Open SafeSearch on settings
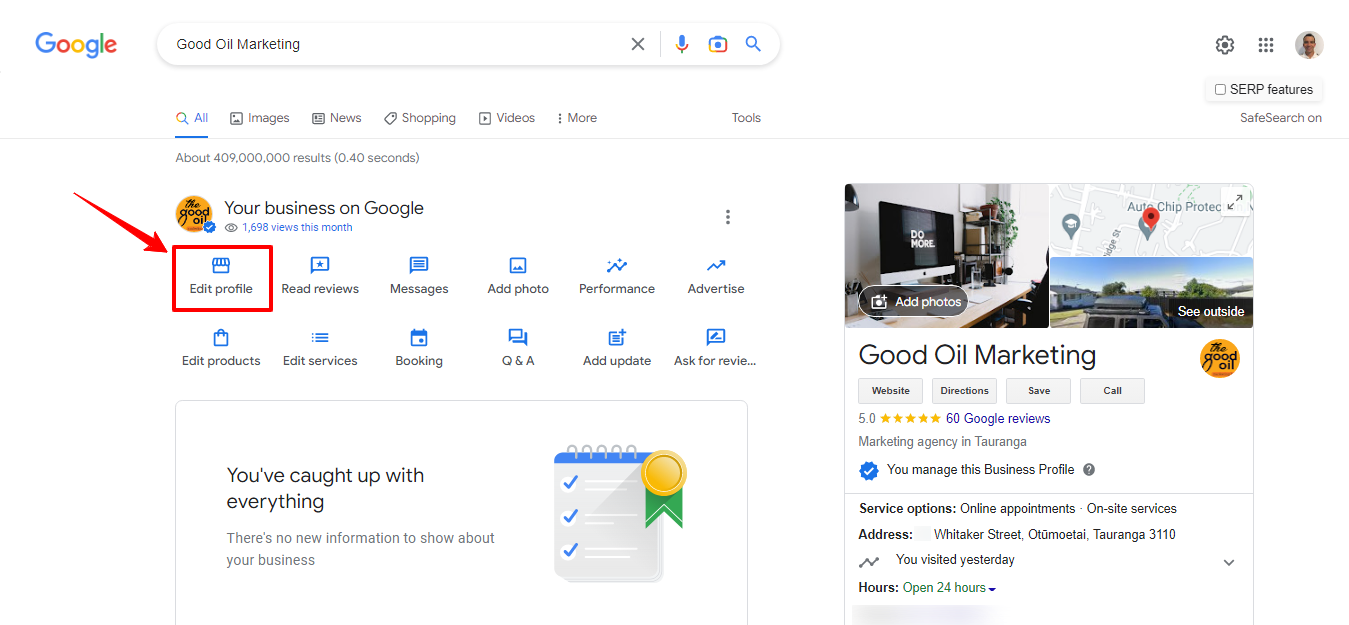The height and width of the screenshot is (625, 1349). pos(1281,118)
